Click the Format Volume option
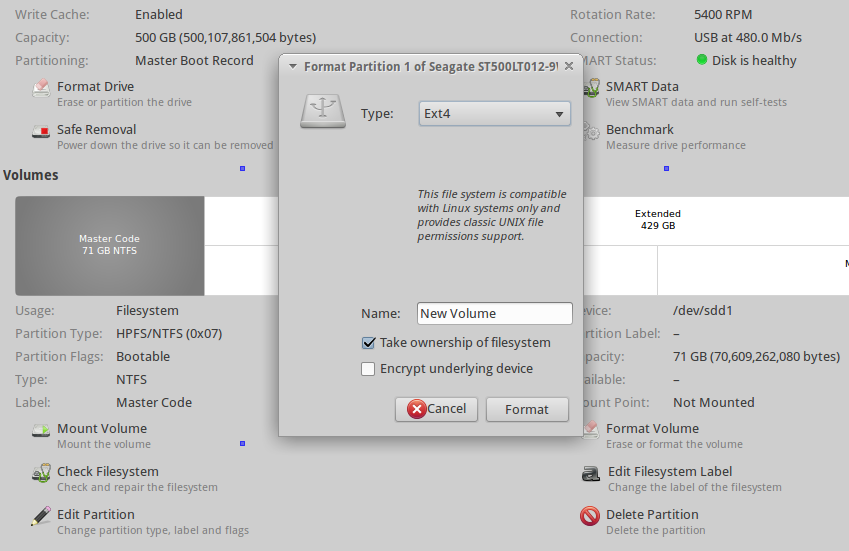Image resolution: width=849 pixels, height=551 pixels. coord(652,429)
